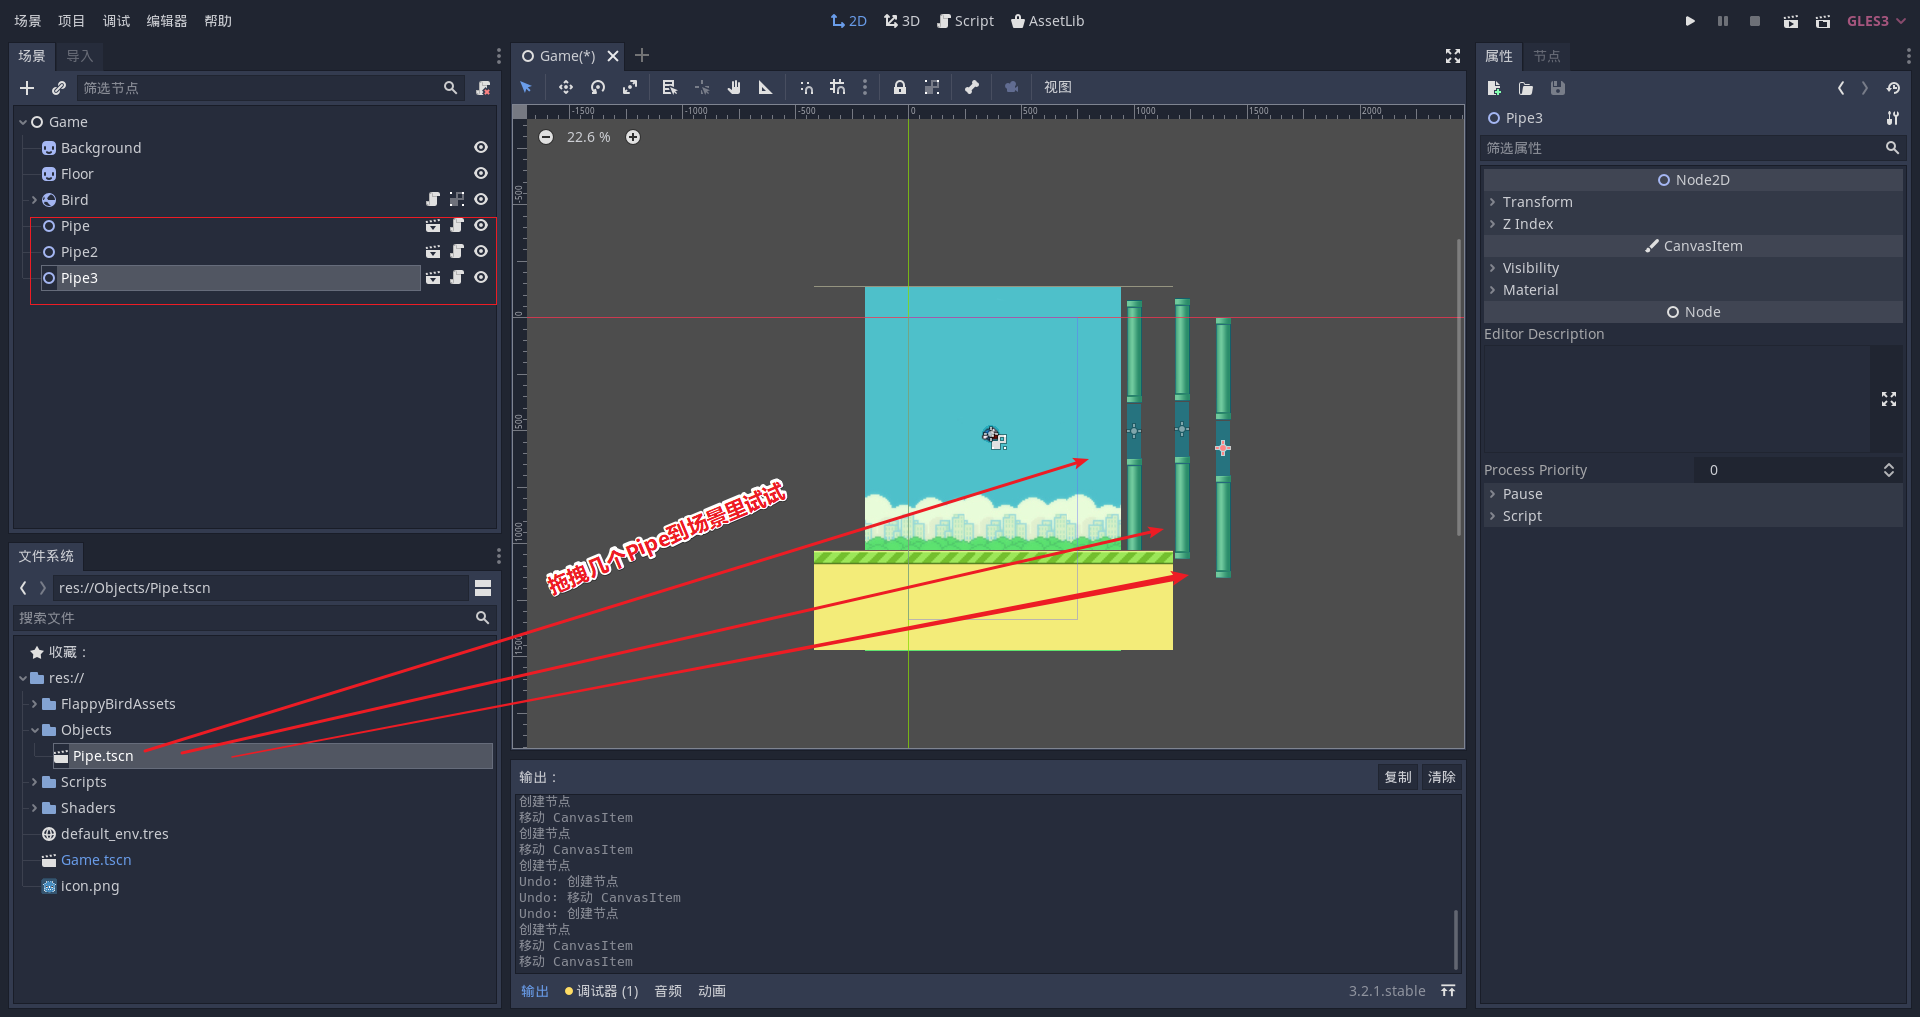Add new node with plus icon
This screenshot has height=1017, width=1920.
27,88
